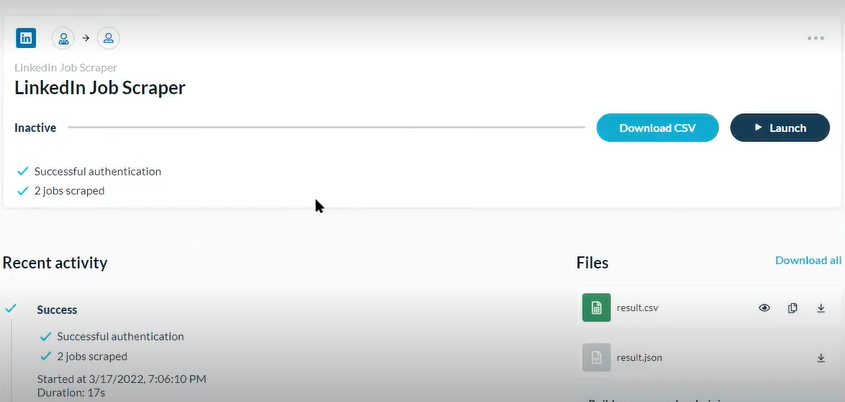Click the first profile circle icon before arrow
Viewport: 845px width, 402px height.
(x=63, y=38)
